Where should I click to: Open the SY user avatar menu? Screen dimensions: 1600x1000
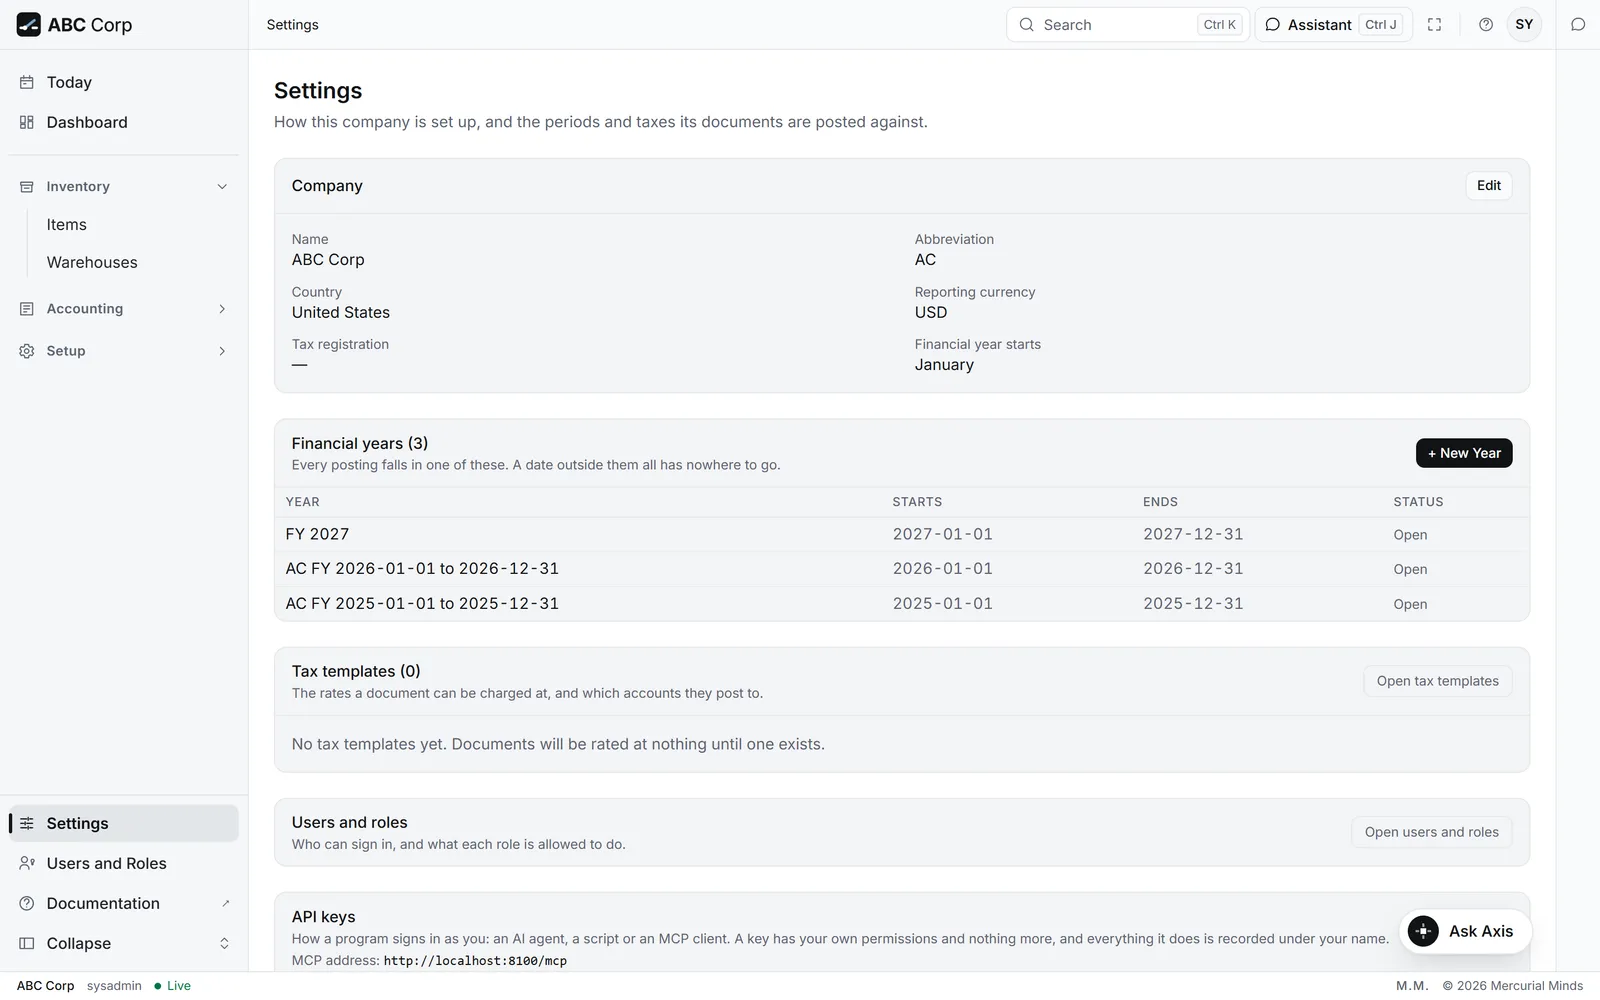(x=1524, y=25)
